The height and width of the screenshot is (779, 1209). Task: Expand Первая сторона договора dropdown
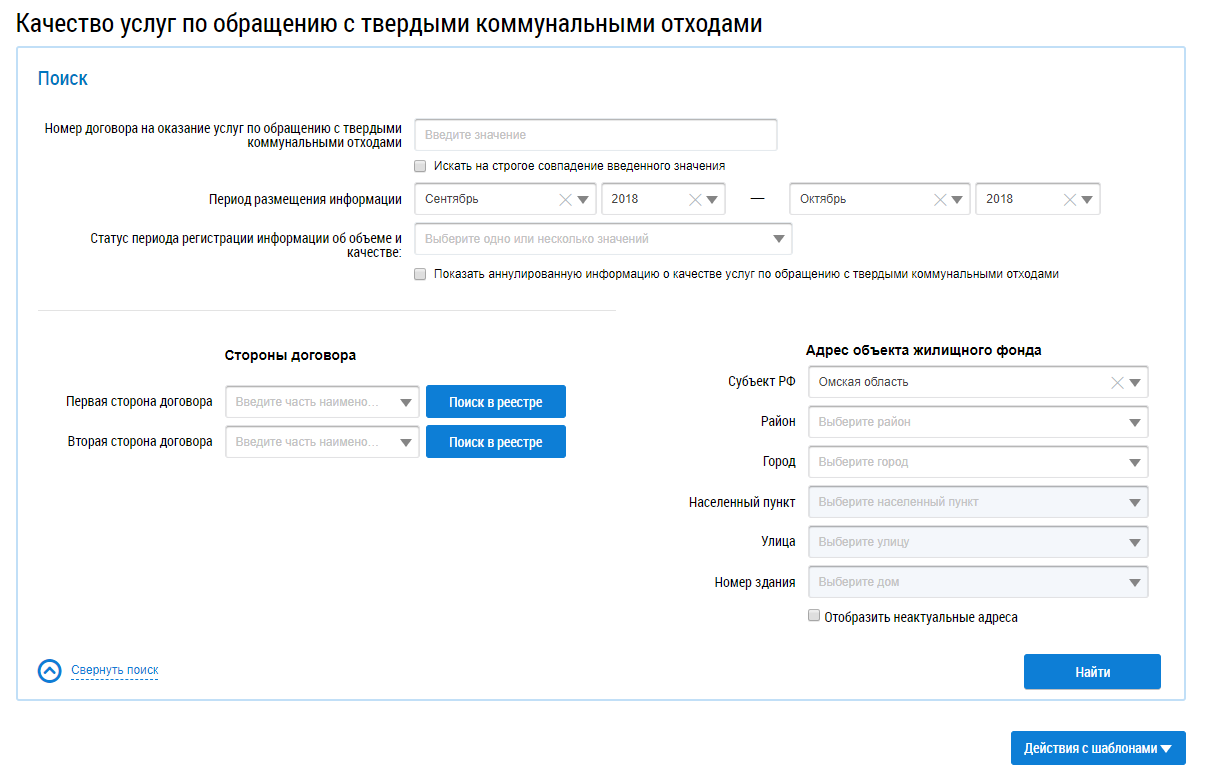[406, 402]
